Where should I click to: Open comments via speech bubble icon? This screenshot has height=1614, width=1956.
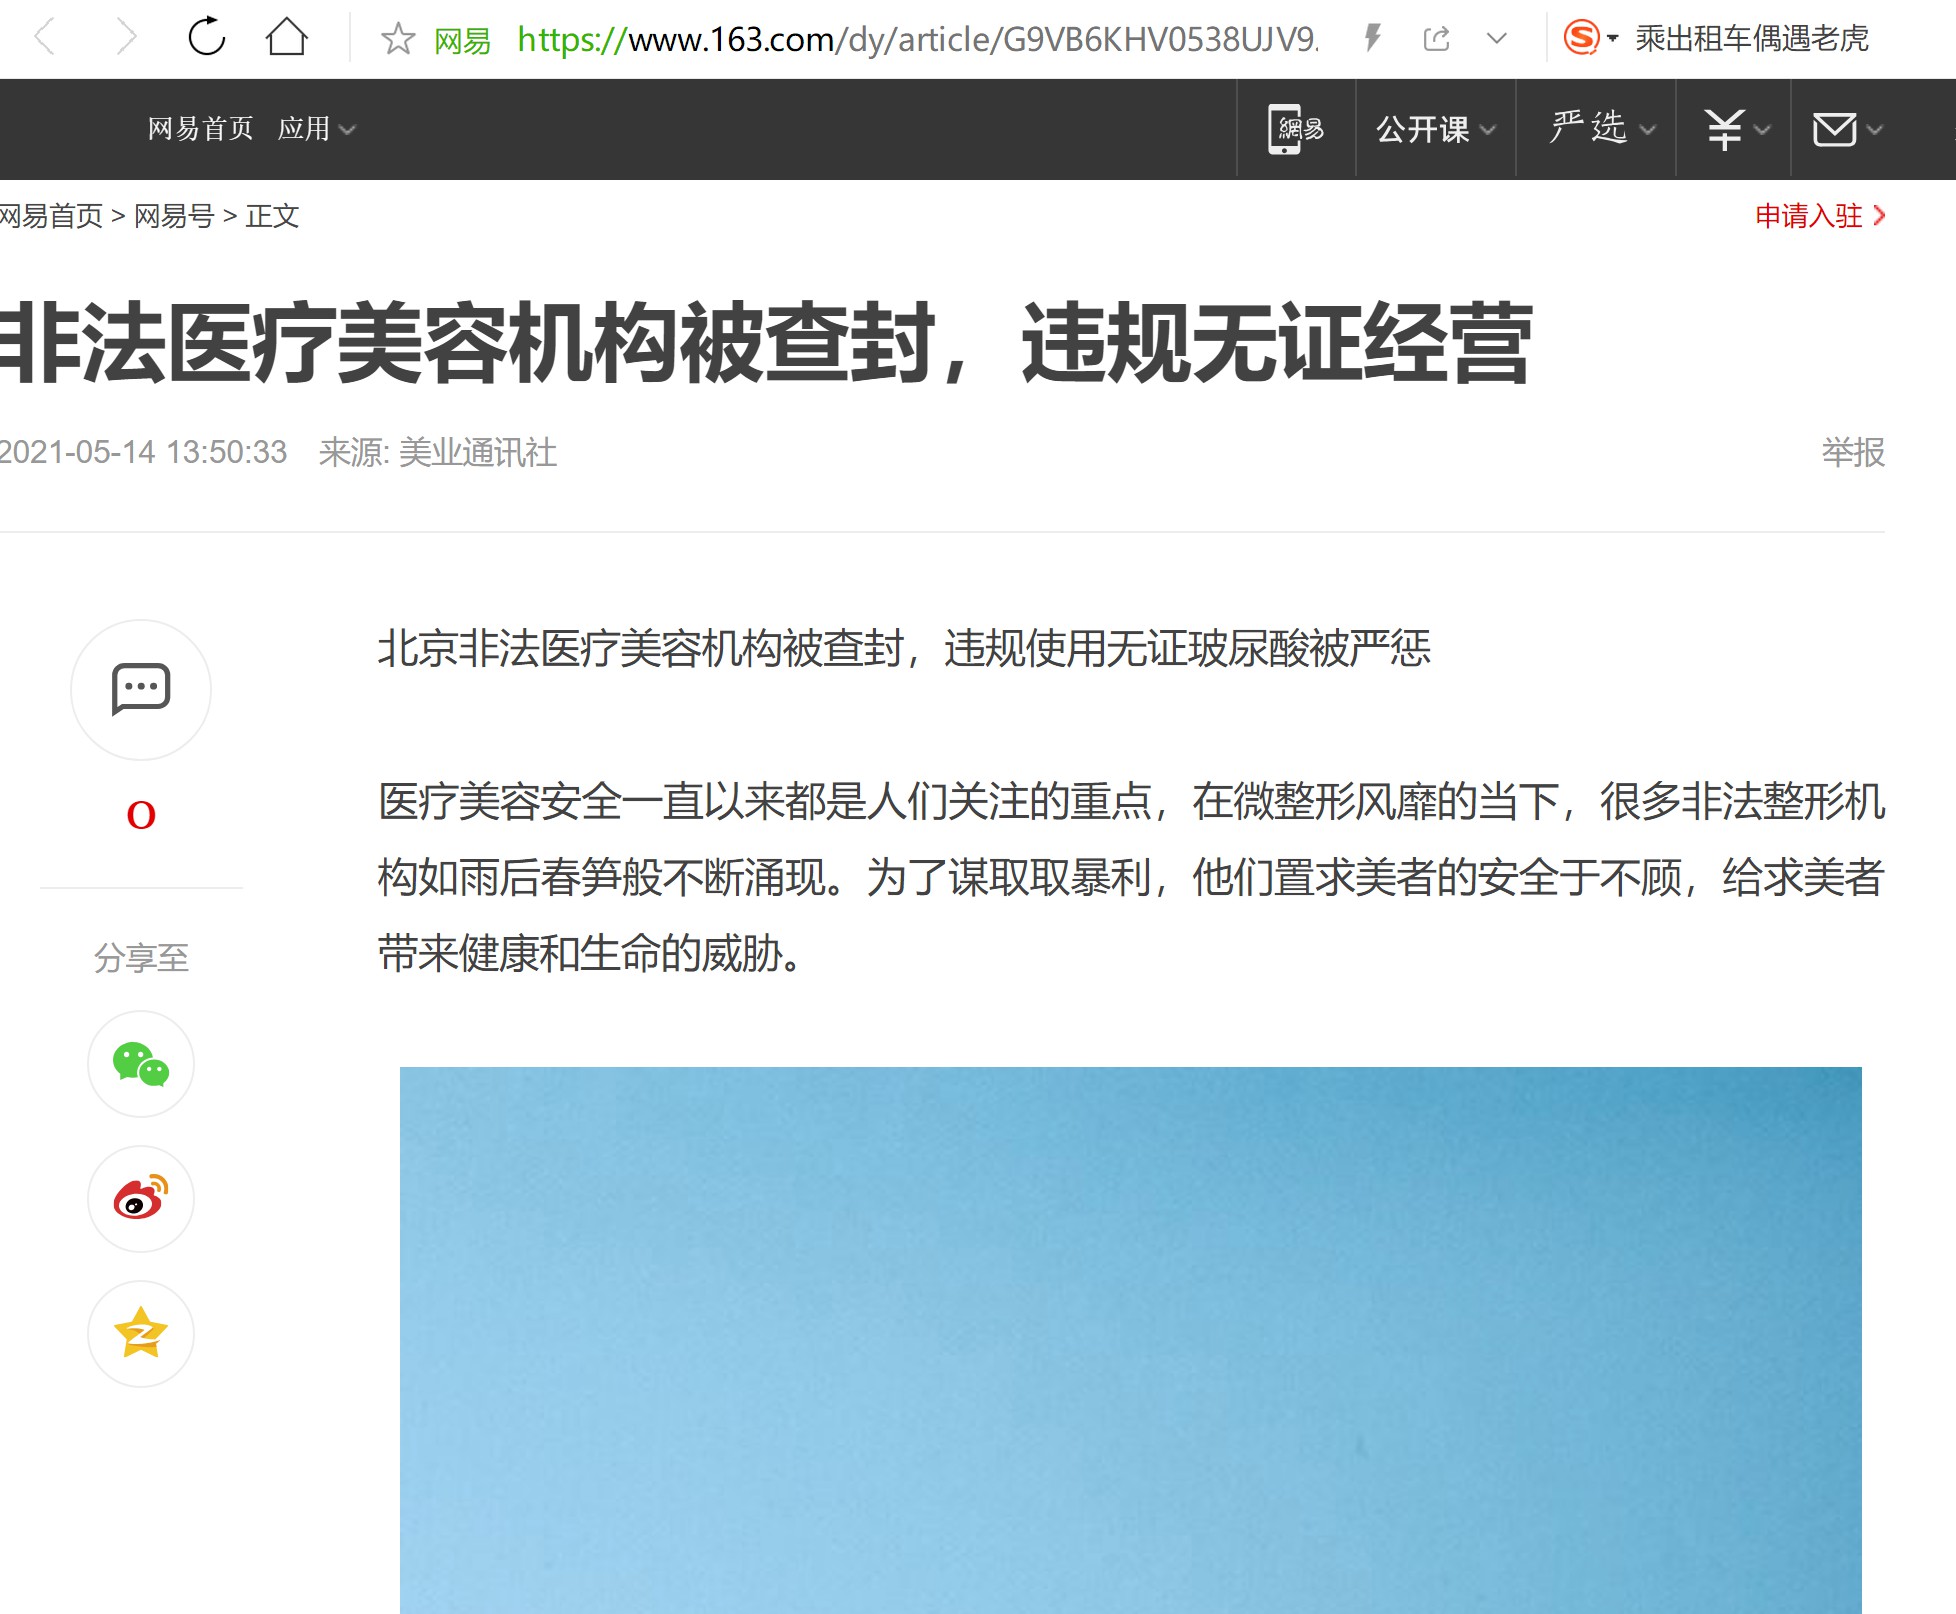click(x=141, y=689)
